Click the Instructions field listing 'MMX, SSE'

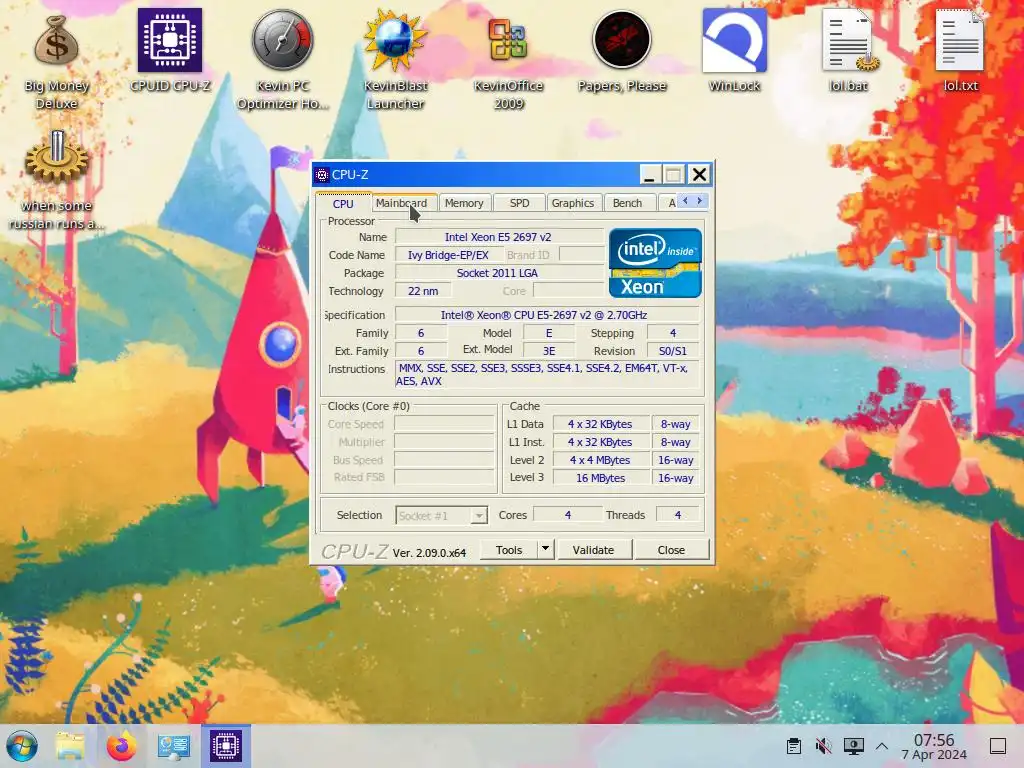tap(547, 375)
